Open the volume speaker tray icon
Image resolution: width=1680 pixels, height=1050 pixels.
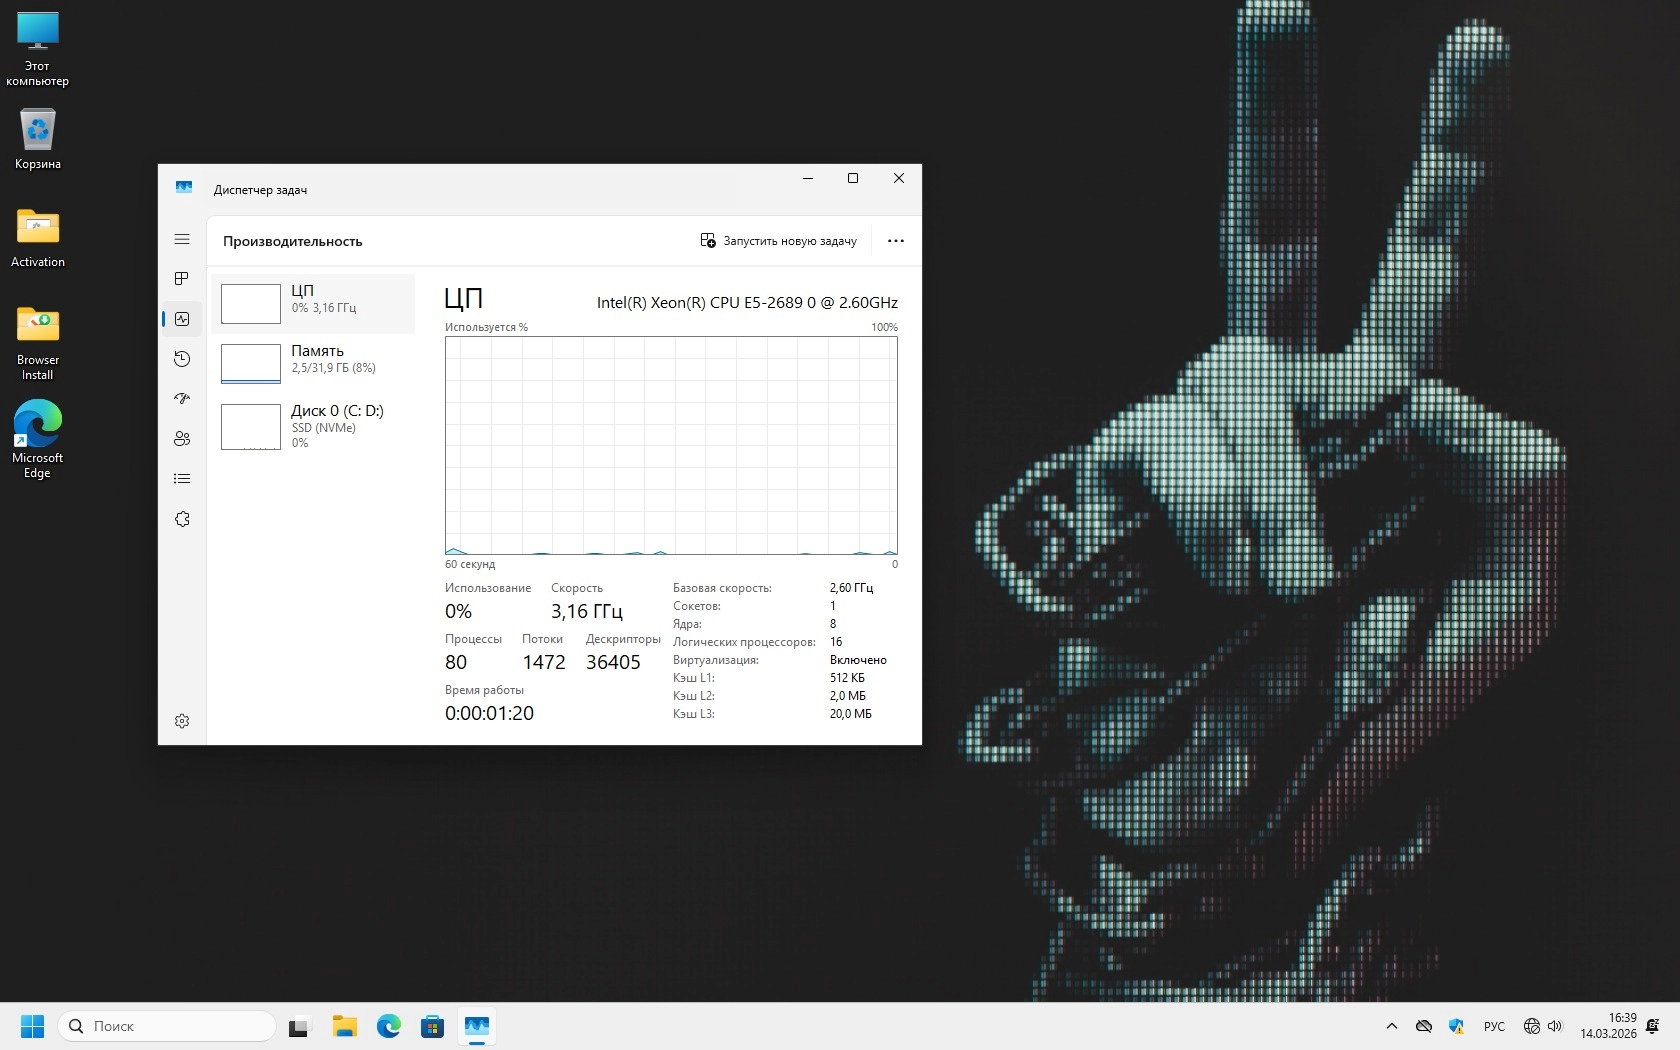tap(1555, 1026)
